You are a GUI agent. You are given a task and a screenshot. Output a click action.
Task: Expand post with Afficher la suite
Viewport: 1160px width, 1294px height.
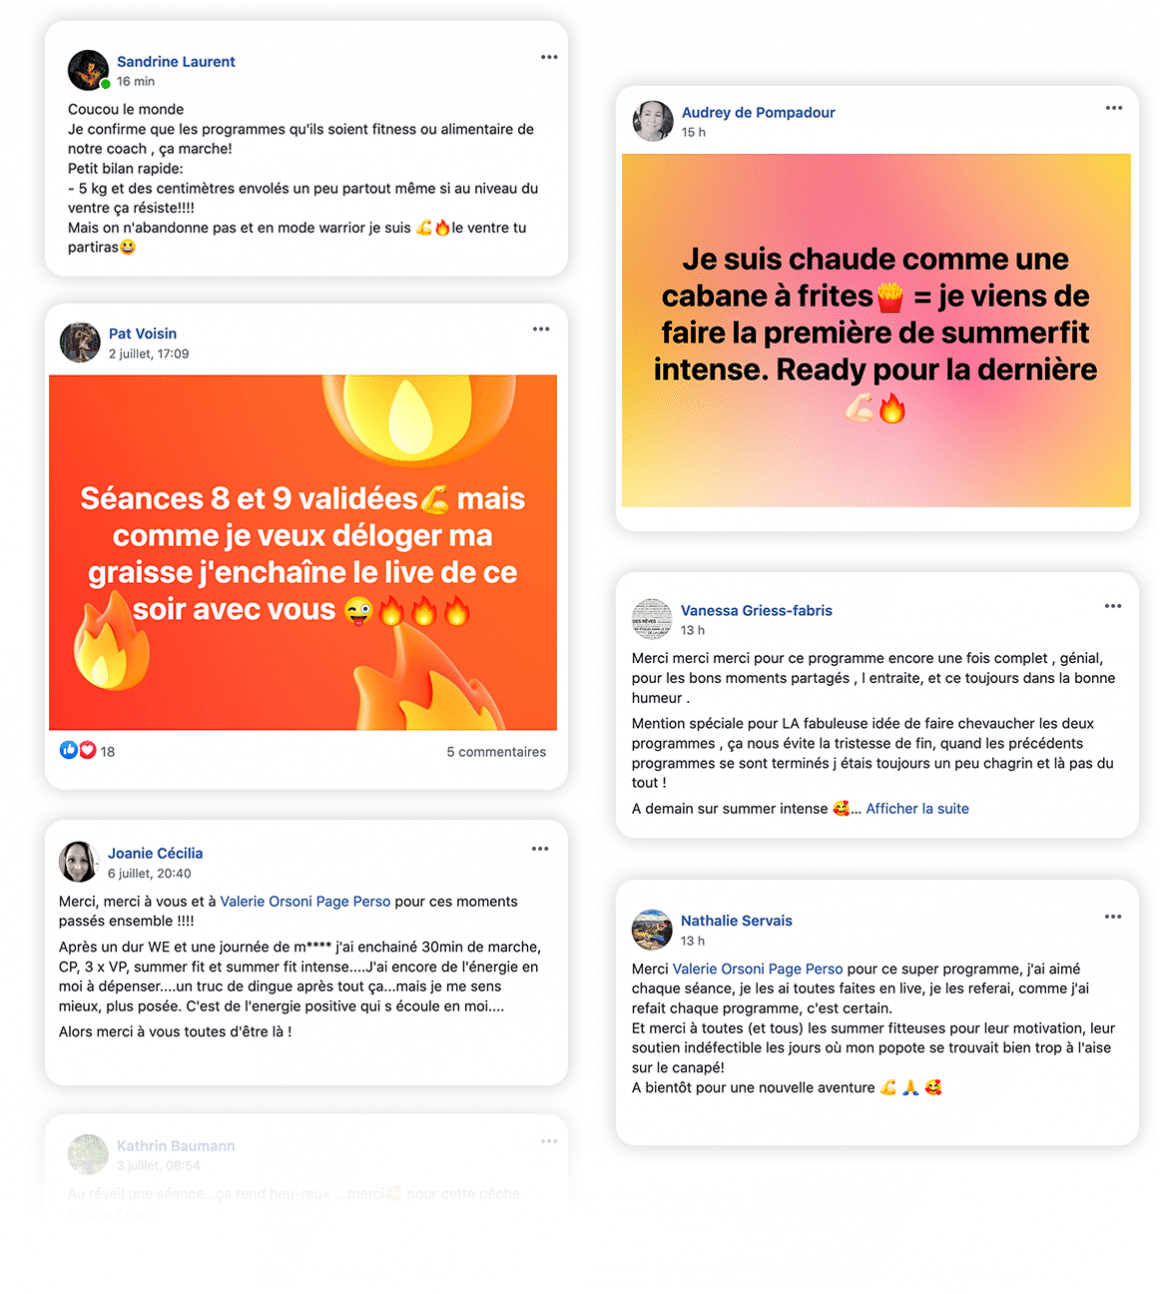(x=917, y=808)
